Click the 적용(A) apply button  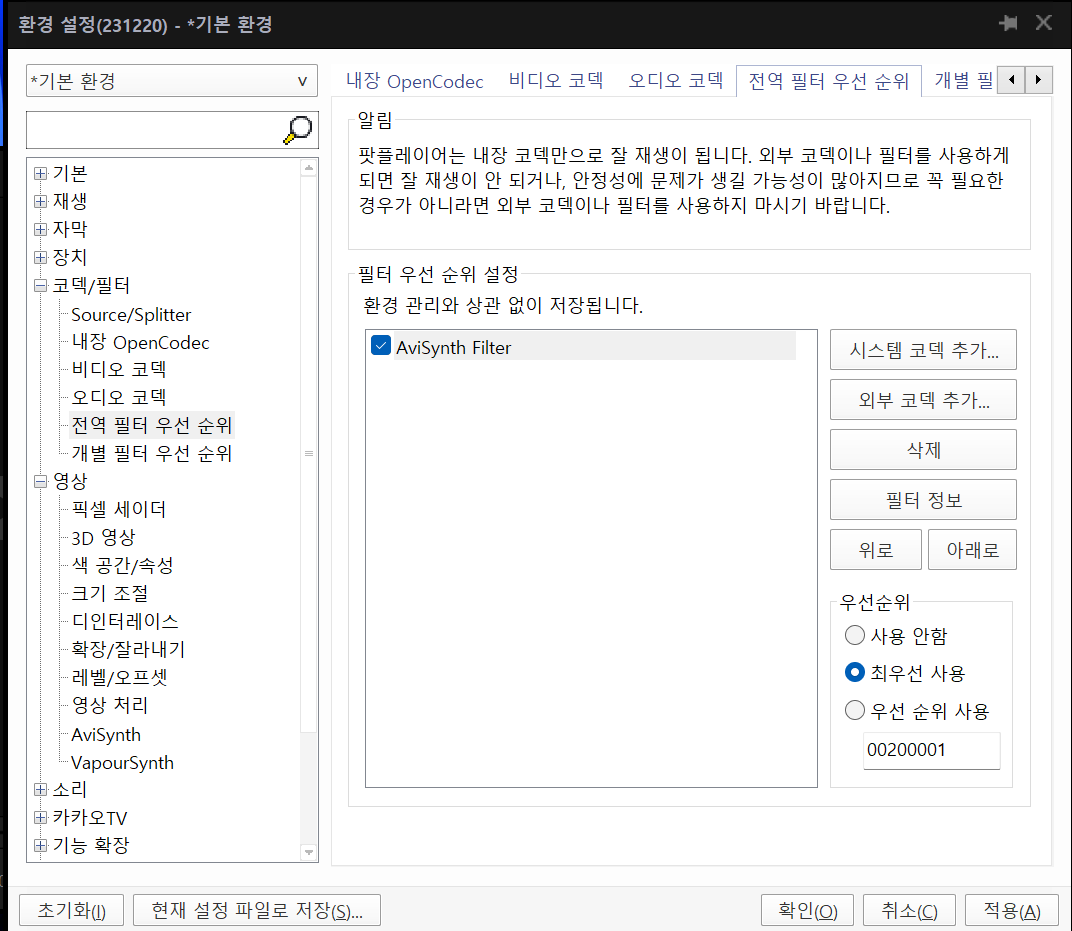(x=1011, y=911)
